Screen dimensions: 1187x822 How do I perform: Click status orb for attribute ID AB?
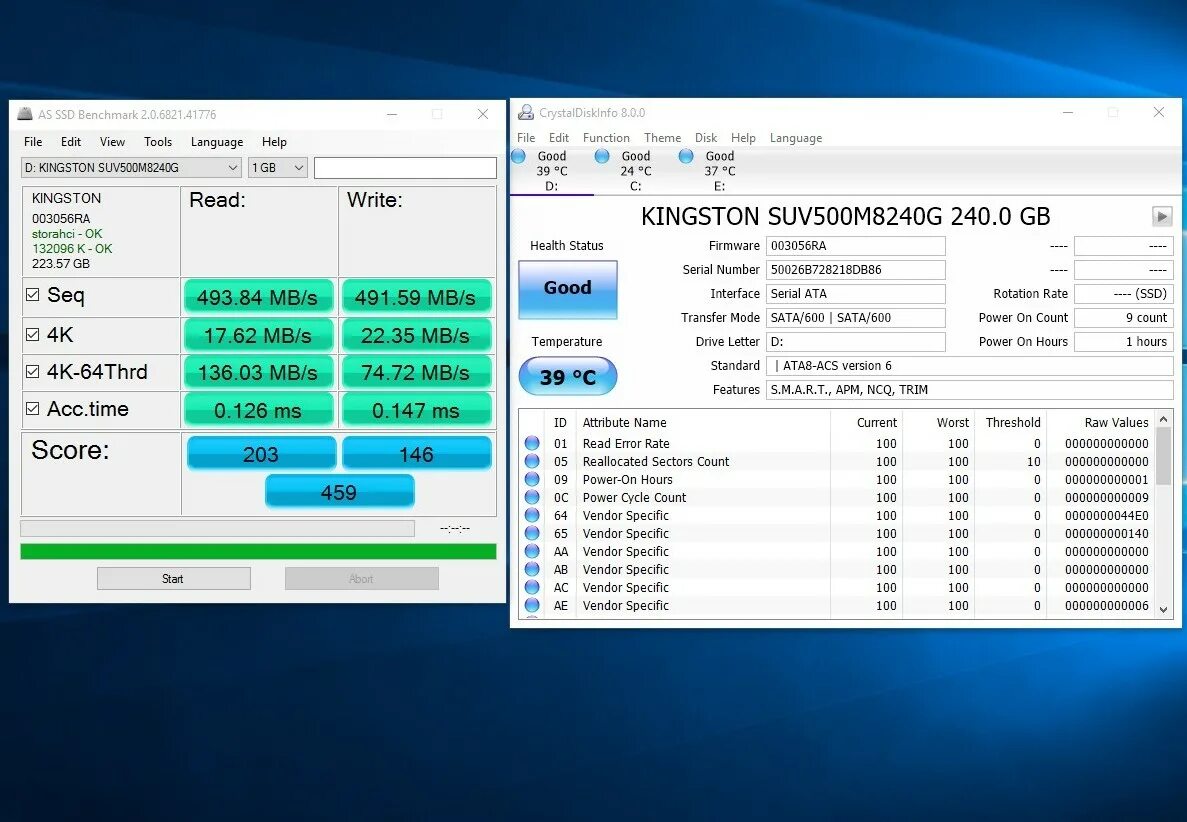click(532, 569)
